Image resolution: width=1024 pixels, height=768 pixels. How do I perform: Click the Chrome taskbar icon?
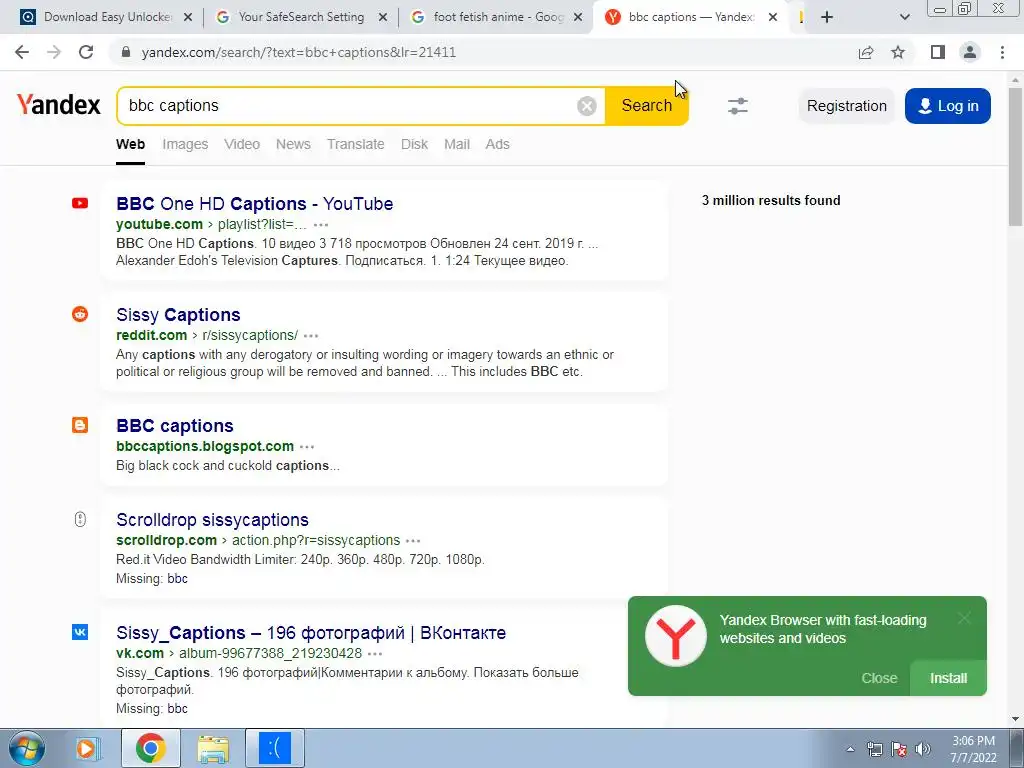tap(150, 748)
